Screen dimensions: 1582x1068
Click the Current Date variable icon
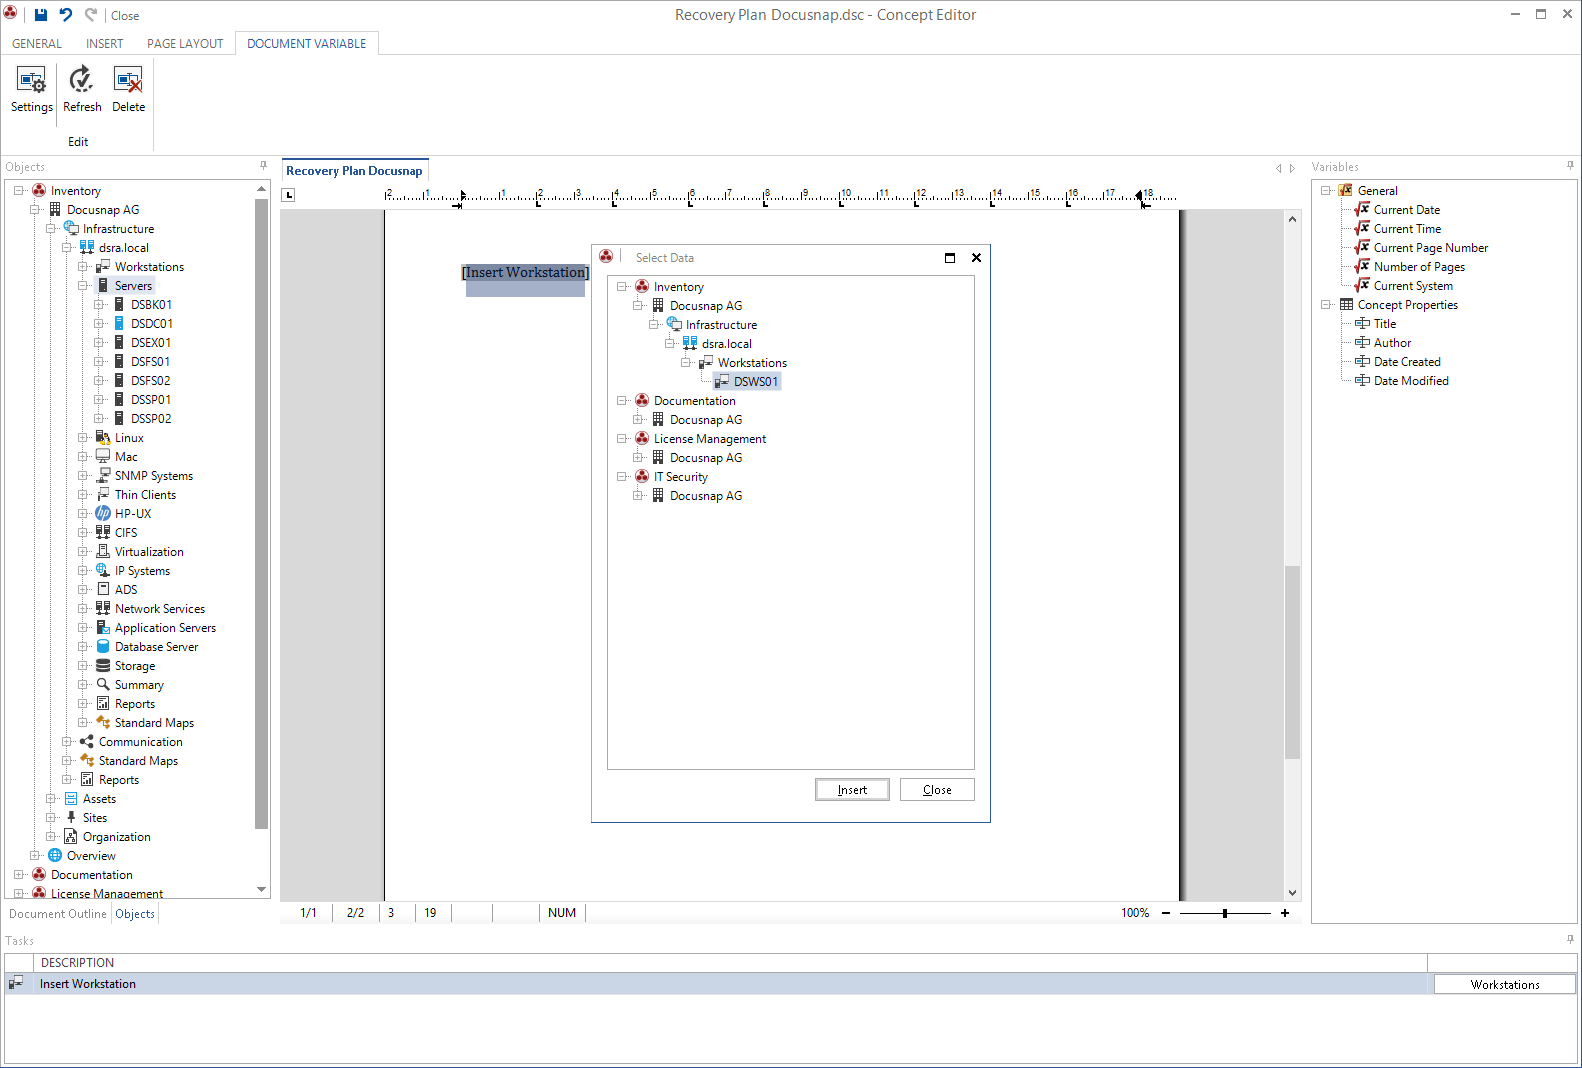tap(1362, 210)
